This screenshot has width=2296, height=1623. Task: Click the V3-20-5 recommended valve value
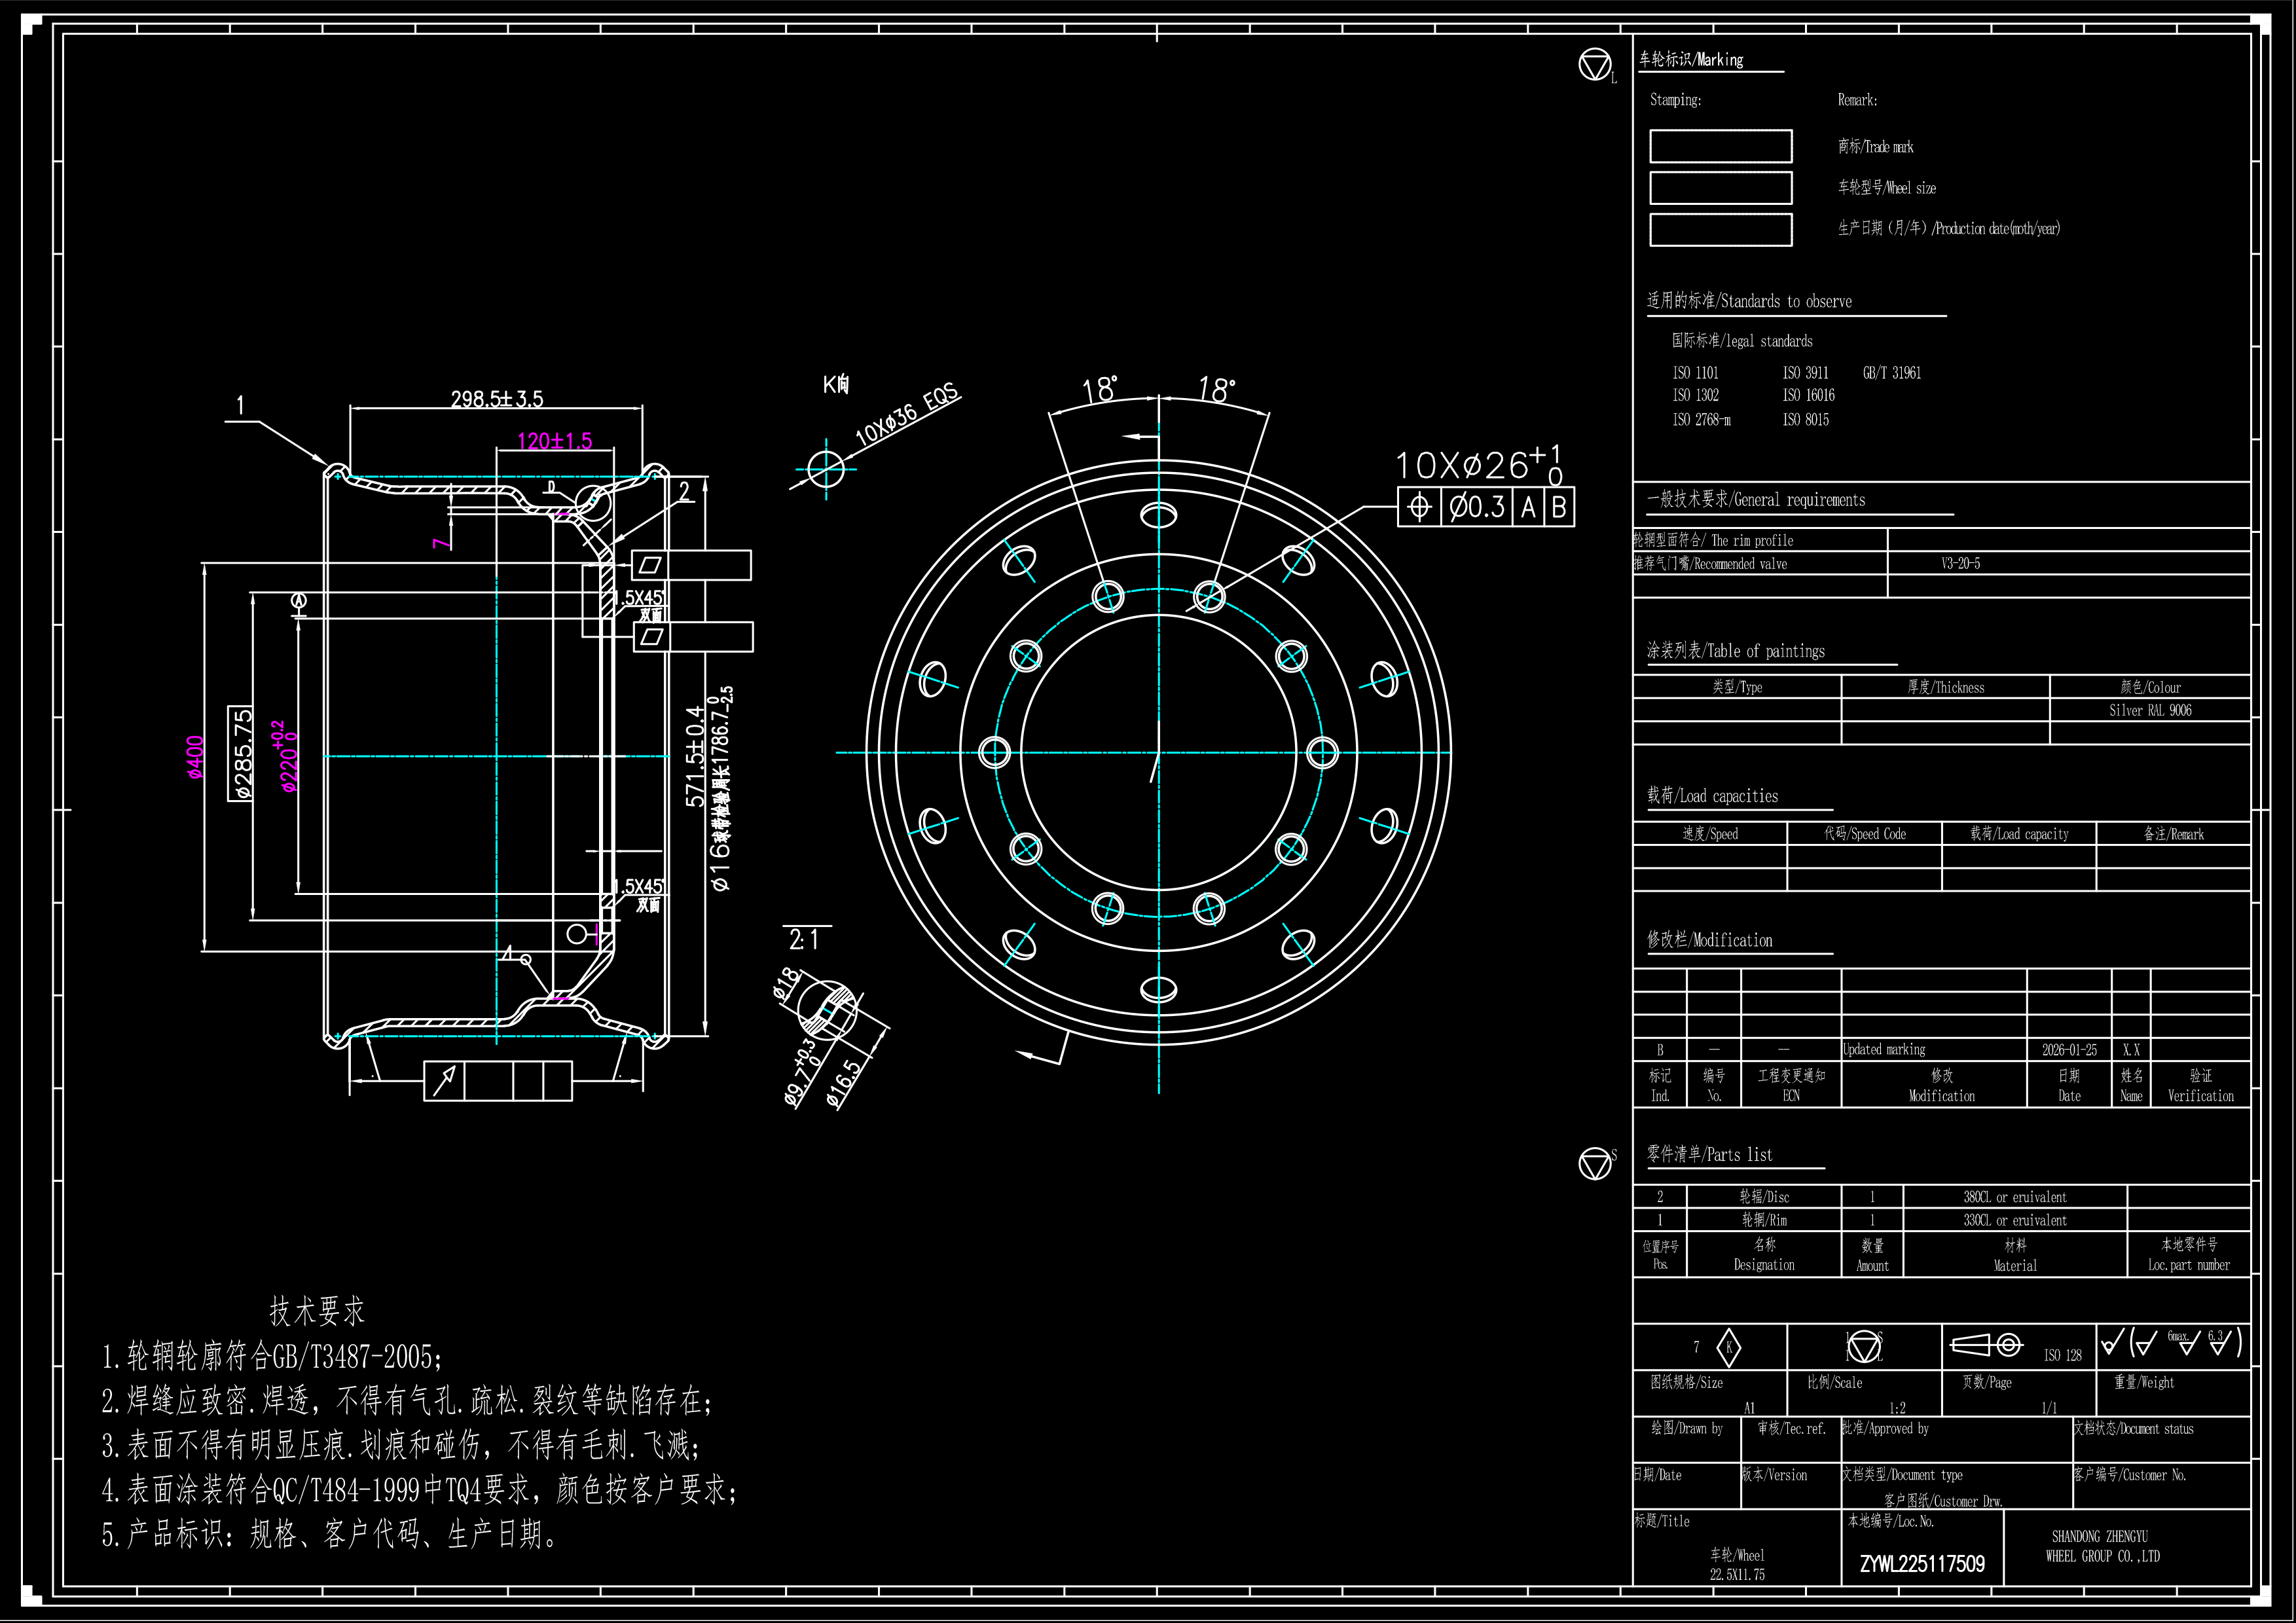pos(1960,563)
